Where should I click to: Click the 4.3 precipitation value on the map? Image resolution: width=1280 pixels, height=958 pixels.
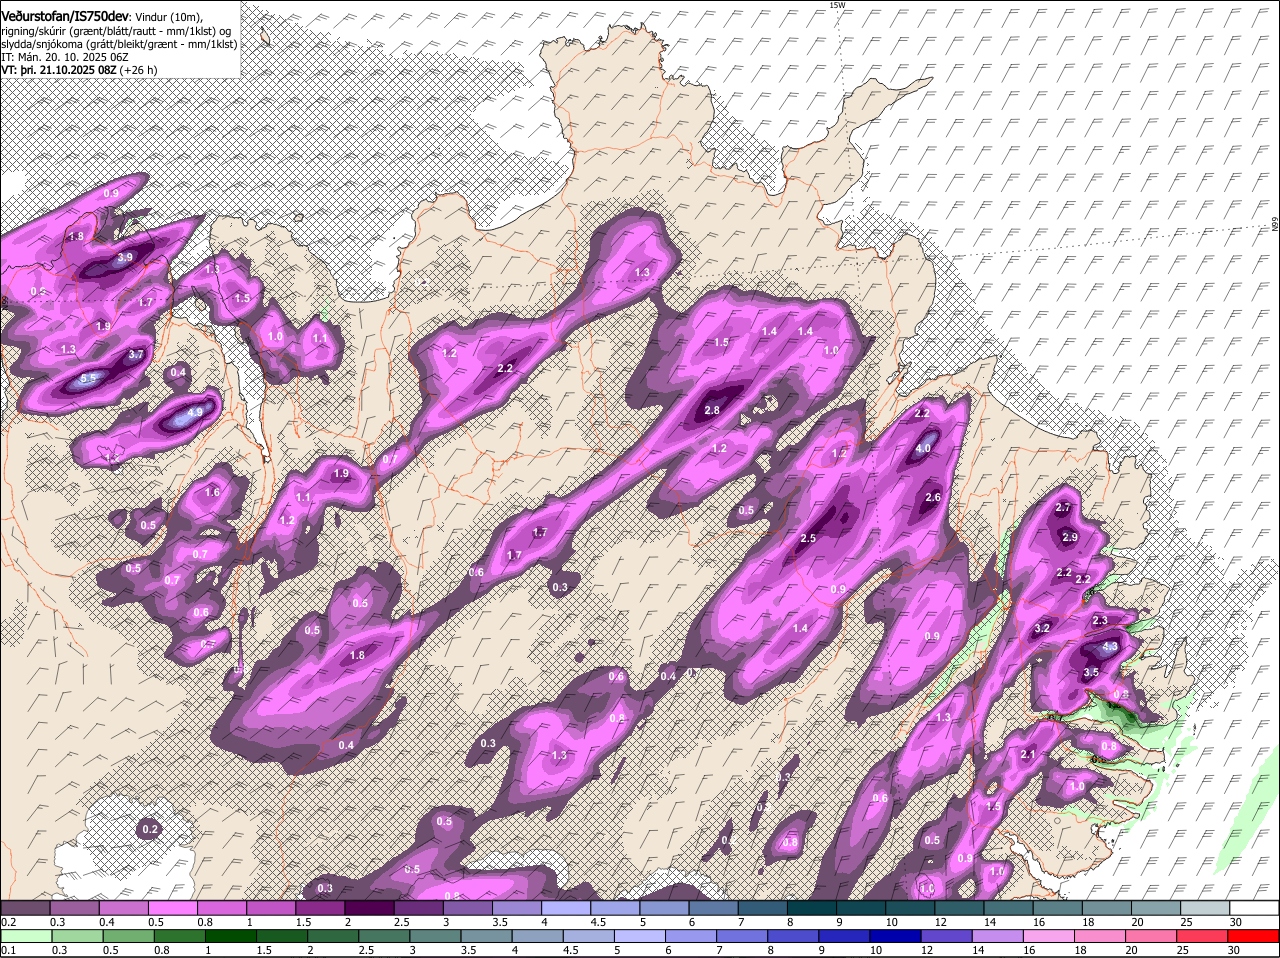click(x=1109, y=647)
